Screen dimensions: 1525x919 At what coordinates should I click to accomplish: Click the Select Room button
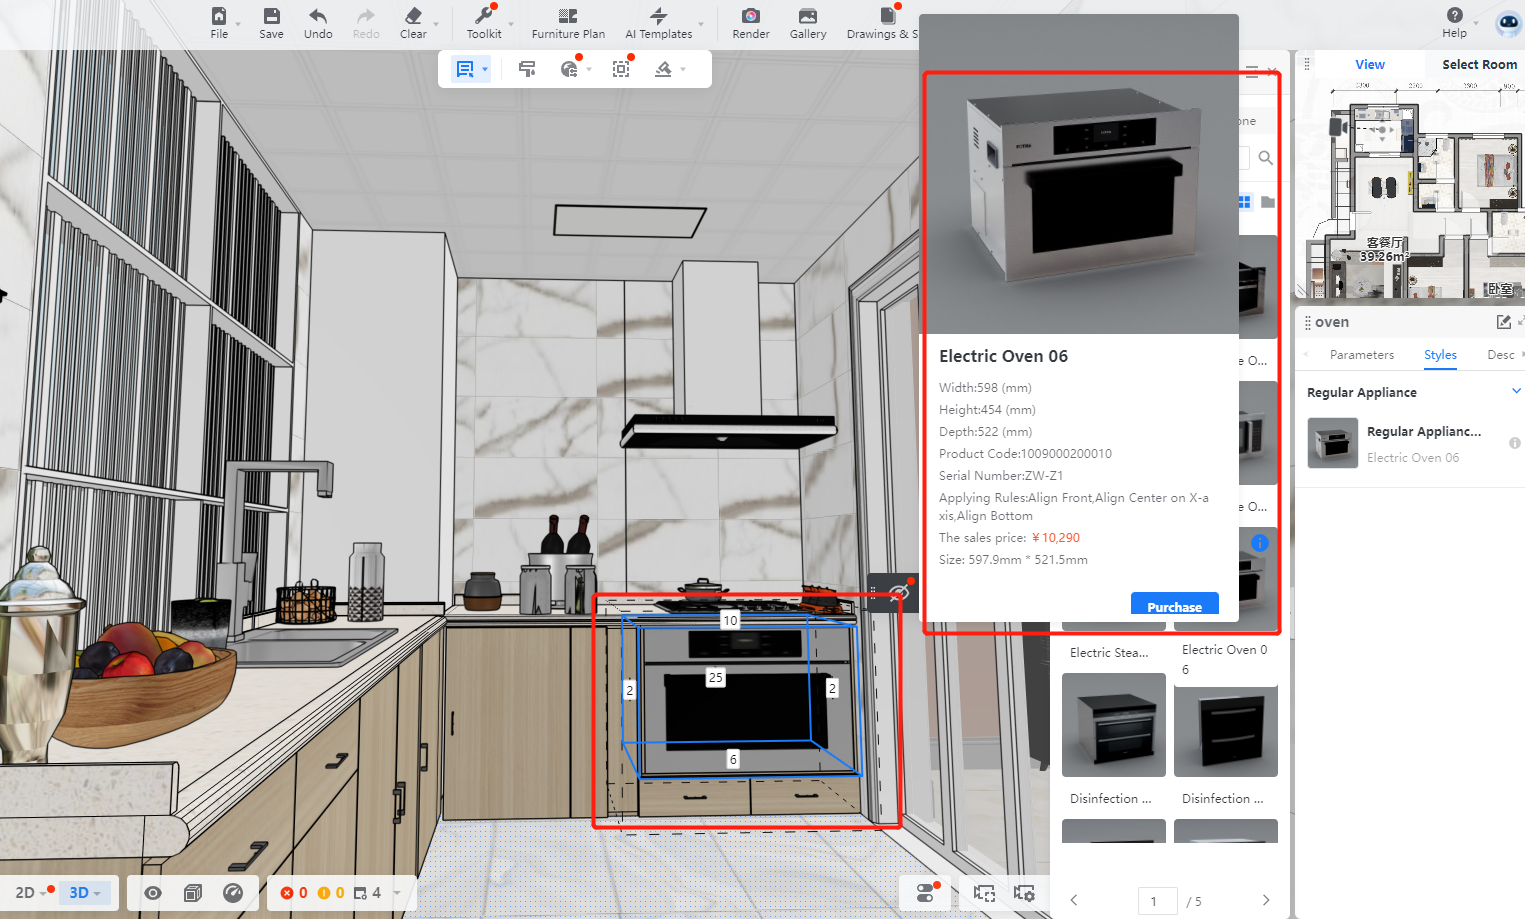click(1478, 64)
